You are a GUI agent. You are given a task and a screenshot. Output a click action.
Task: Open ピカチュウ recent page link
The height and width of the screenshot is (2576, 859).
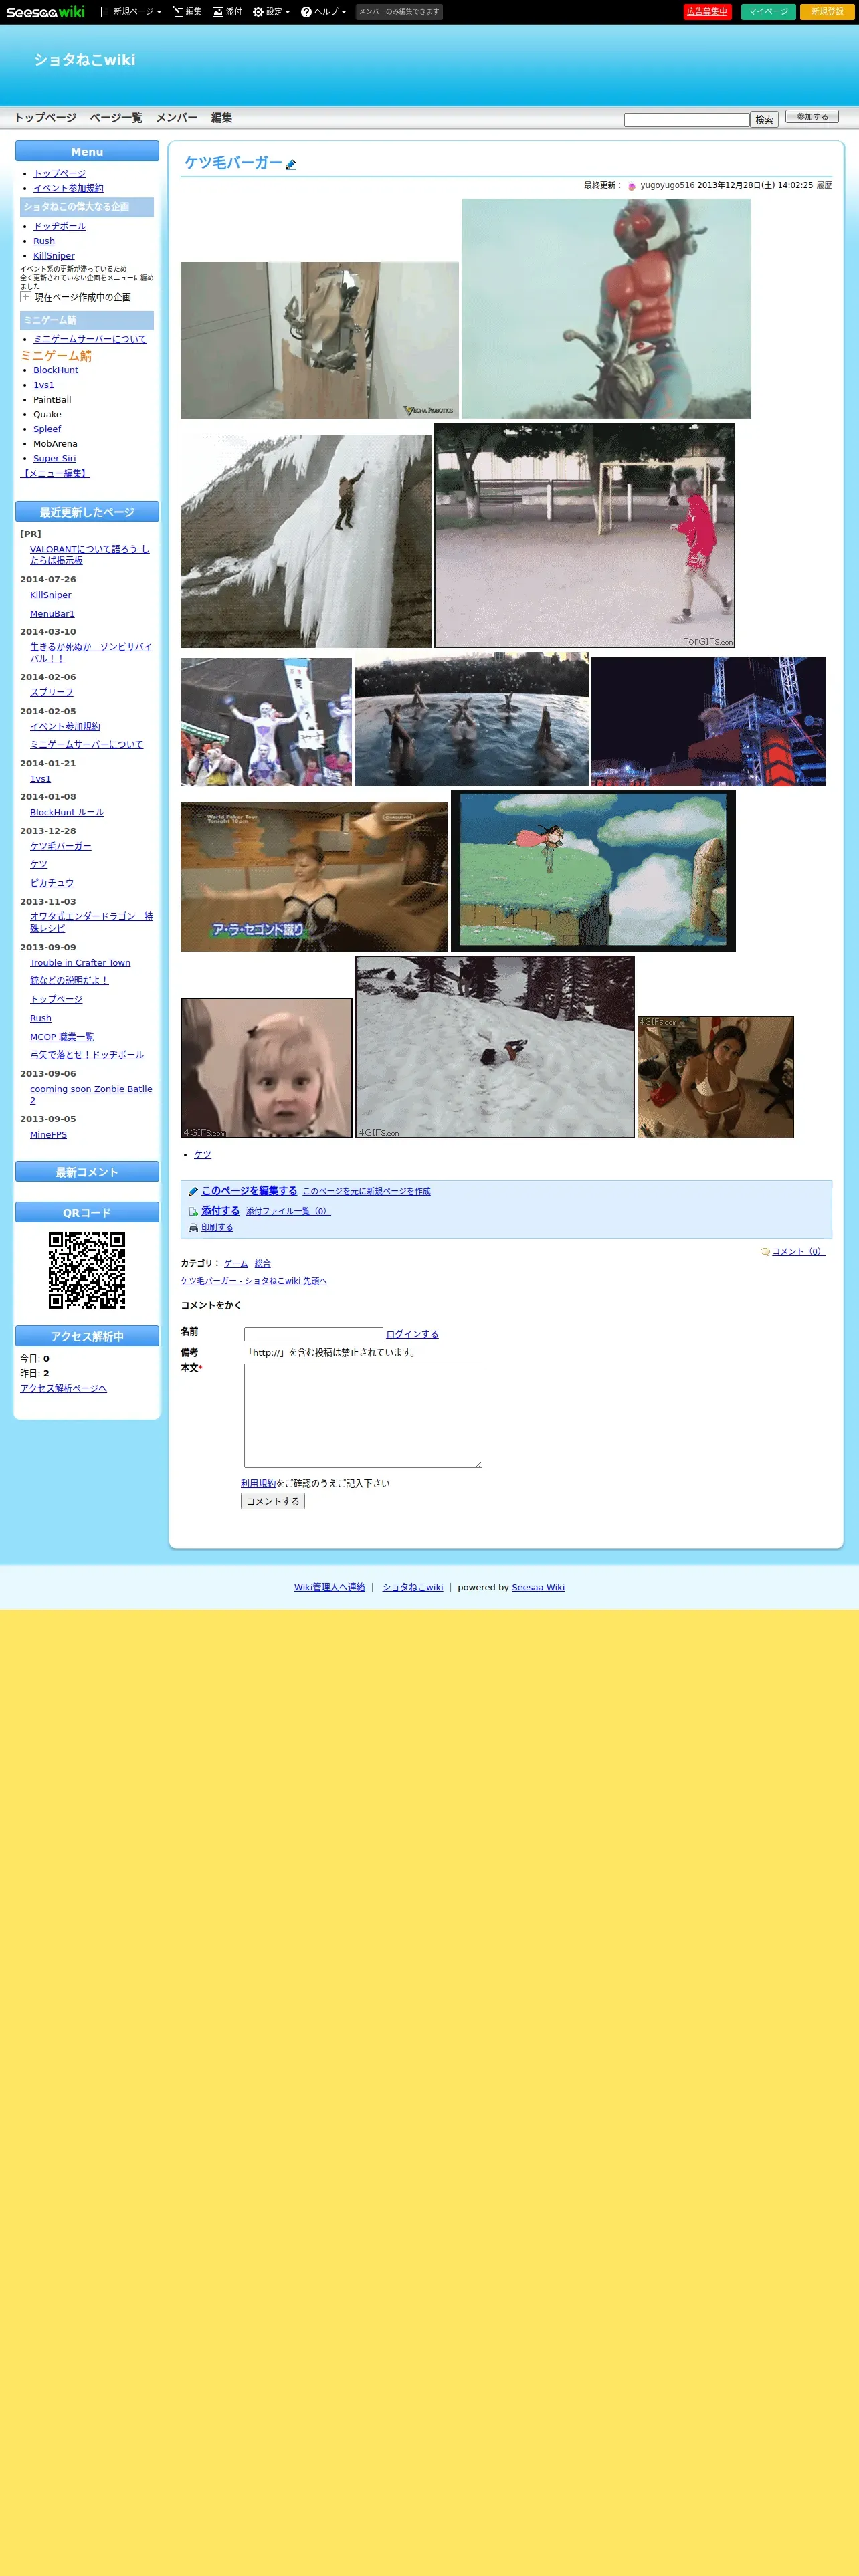pyautogui.click(x=52, y=883)
